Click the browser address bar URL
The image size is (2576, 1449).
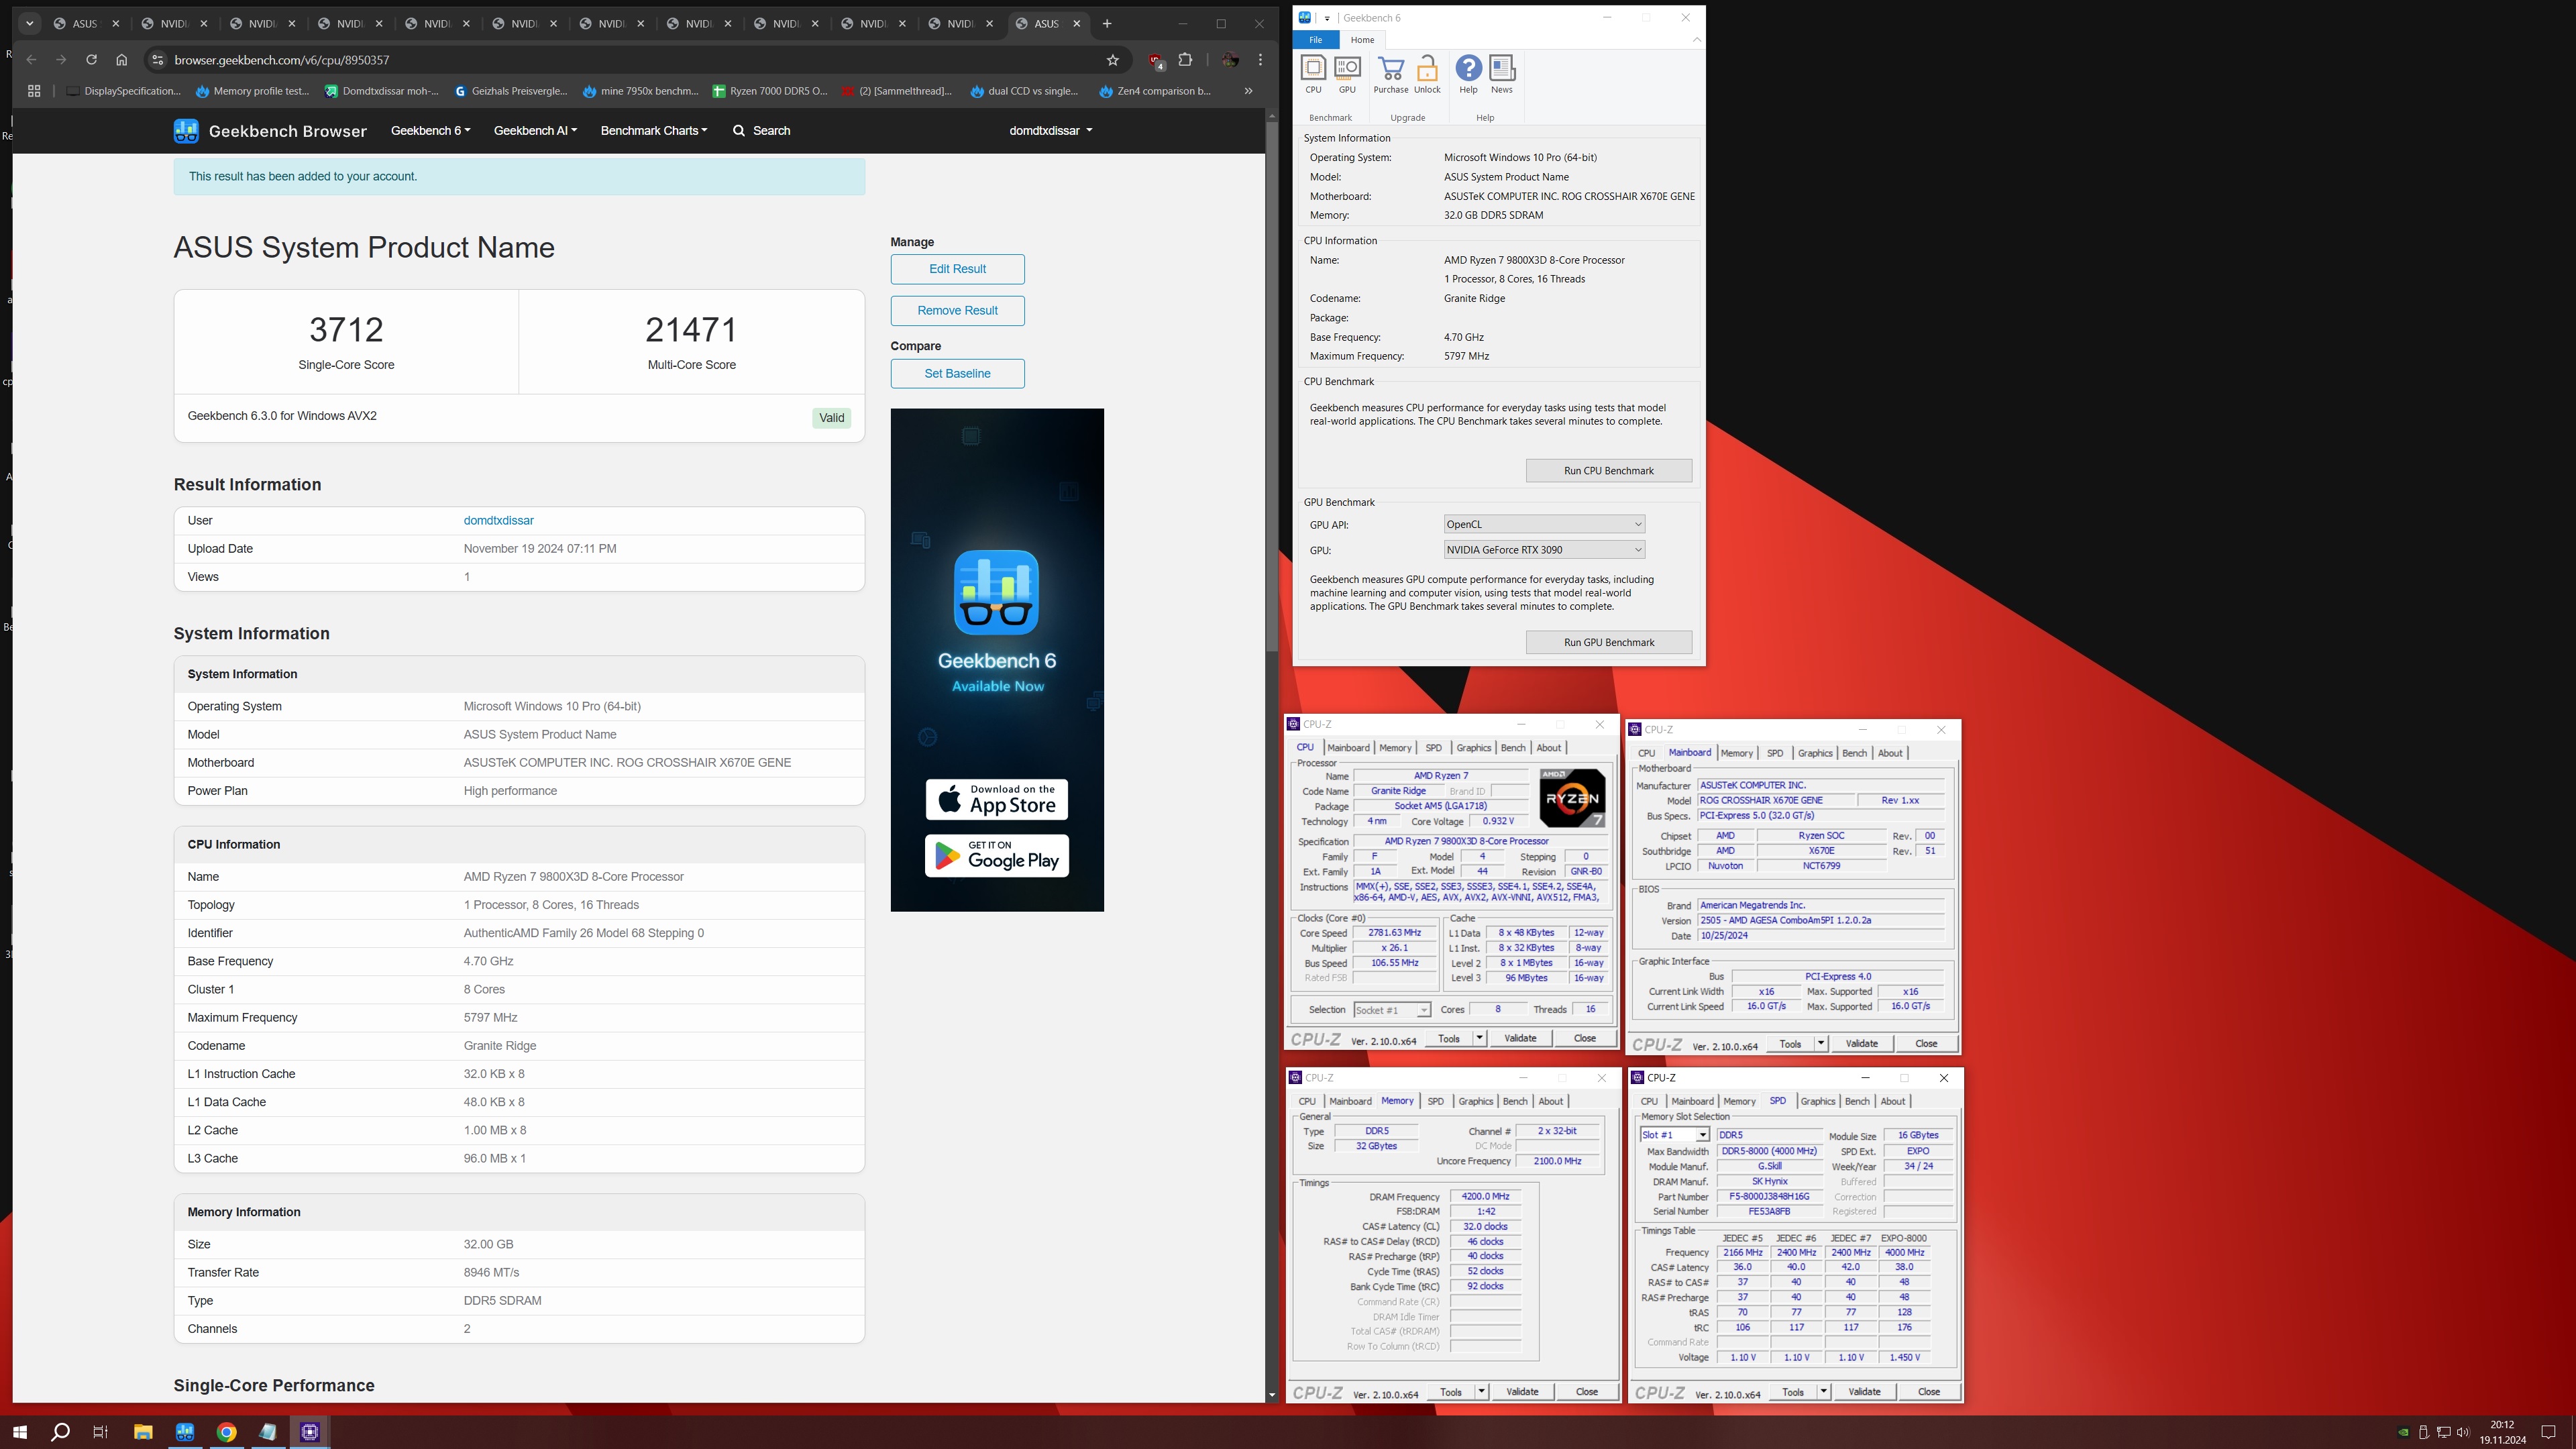(x=282, y=60)
